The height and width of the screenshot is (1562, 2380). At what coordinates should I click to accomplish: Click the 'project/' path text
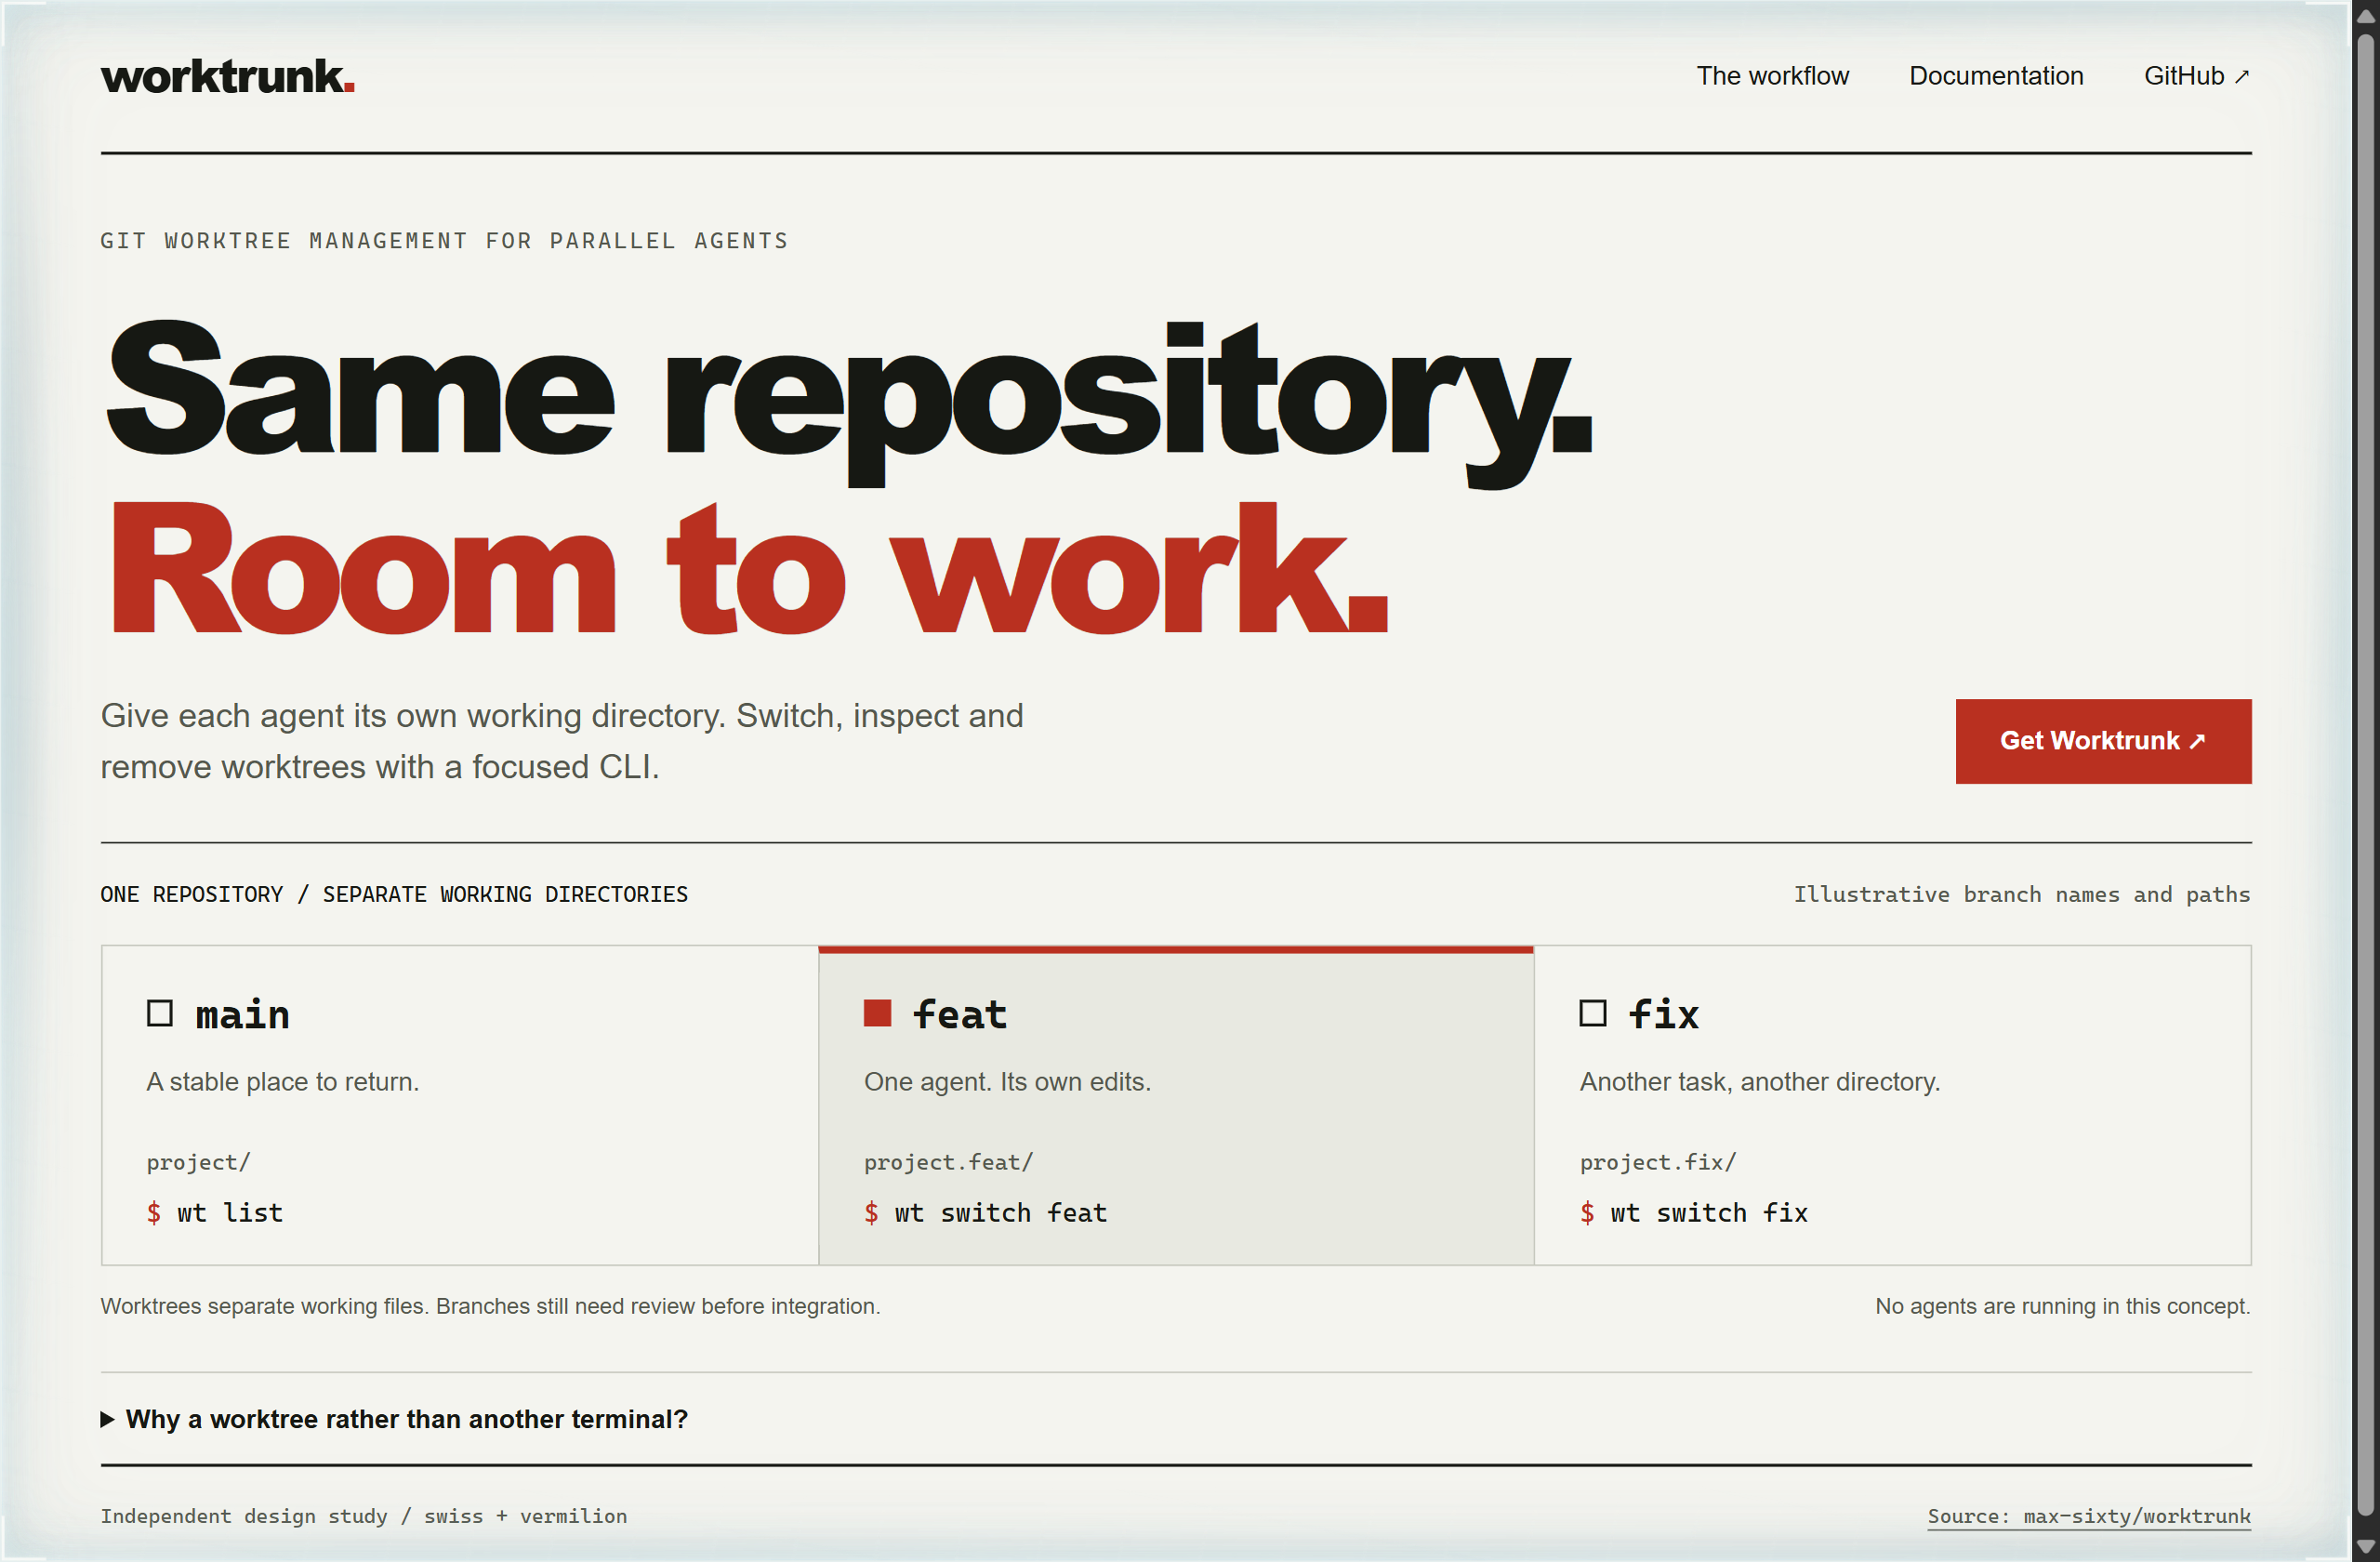point(198,1162)
